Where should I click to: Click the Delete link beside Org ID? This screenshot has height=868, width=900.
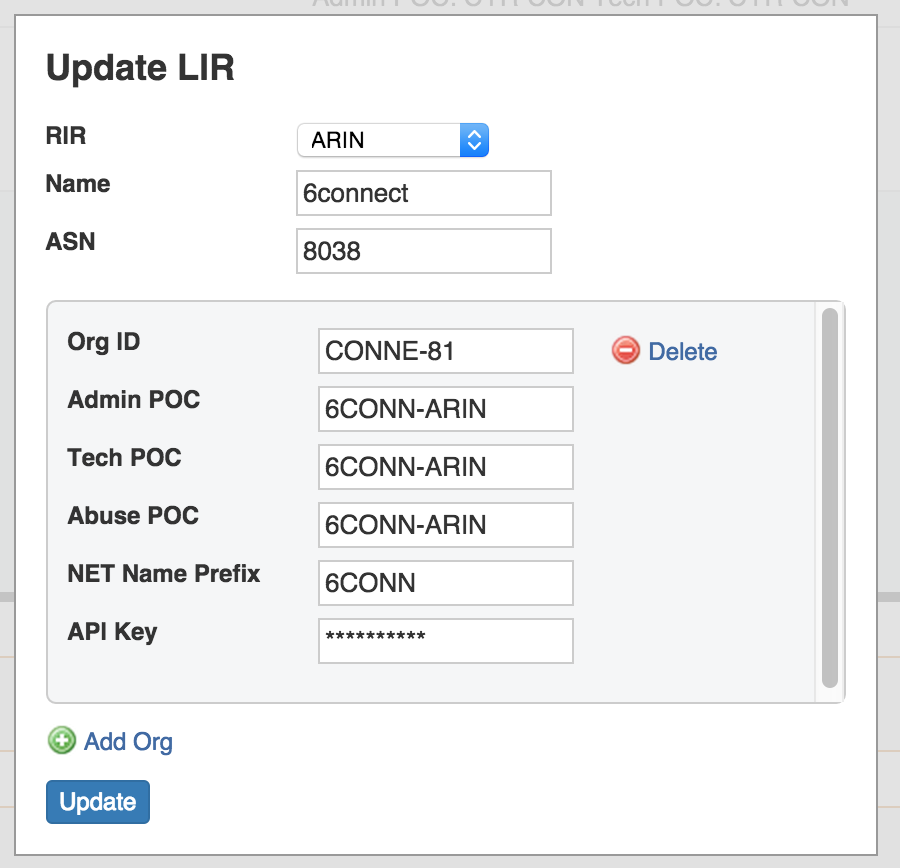(x=682, y=352)
